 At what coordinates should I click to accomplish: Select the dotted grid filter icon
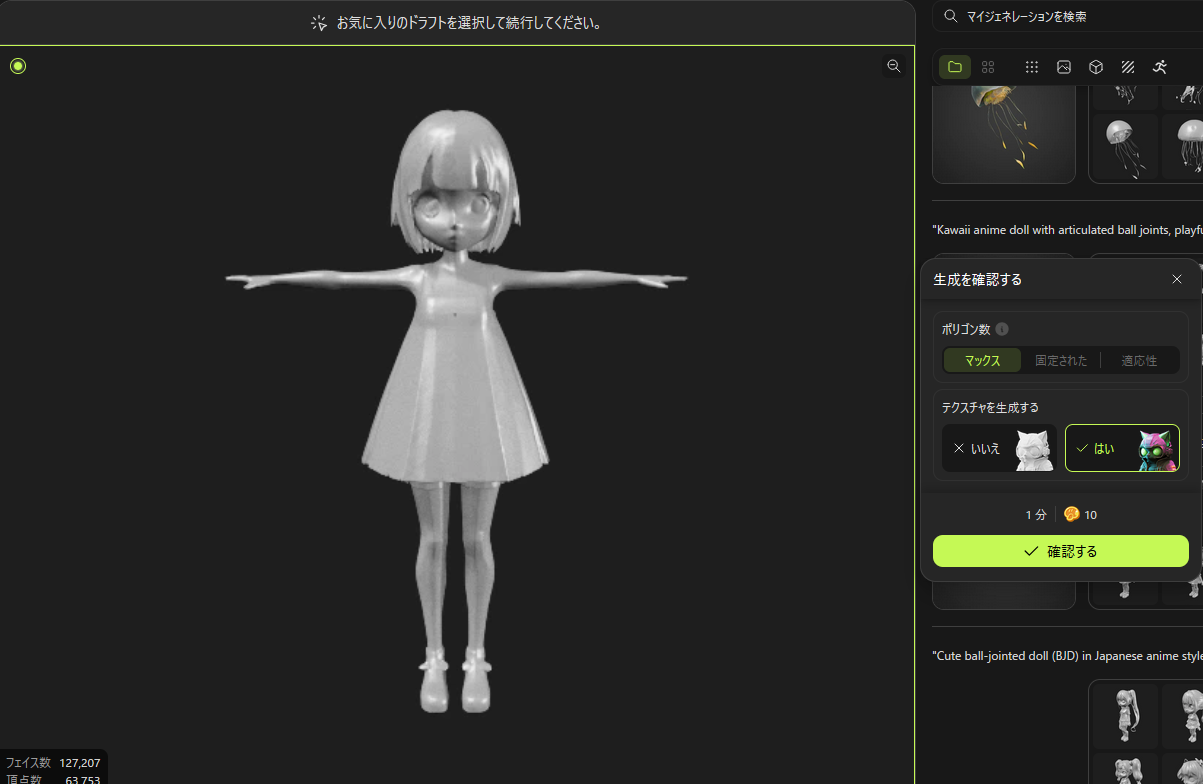(x=1032, y=67)
